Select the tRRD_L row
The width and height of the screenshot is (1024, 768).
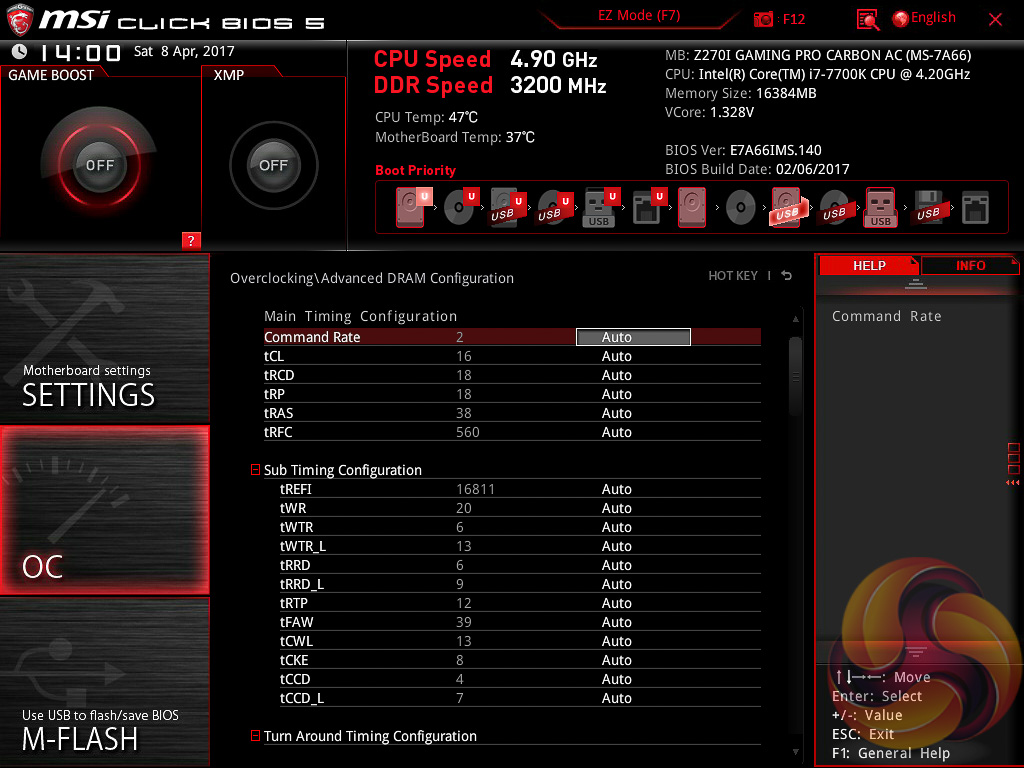point(520,584)
